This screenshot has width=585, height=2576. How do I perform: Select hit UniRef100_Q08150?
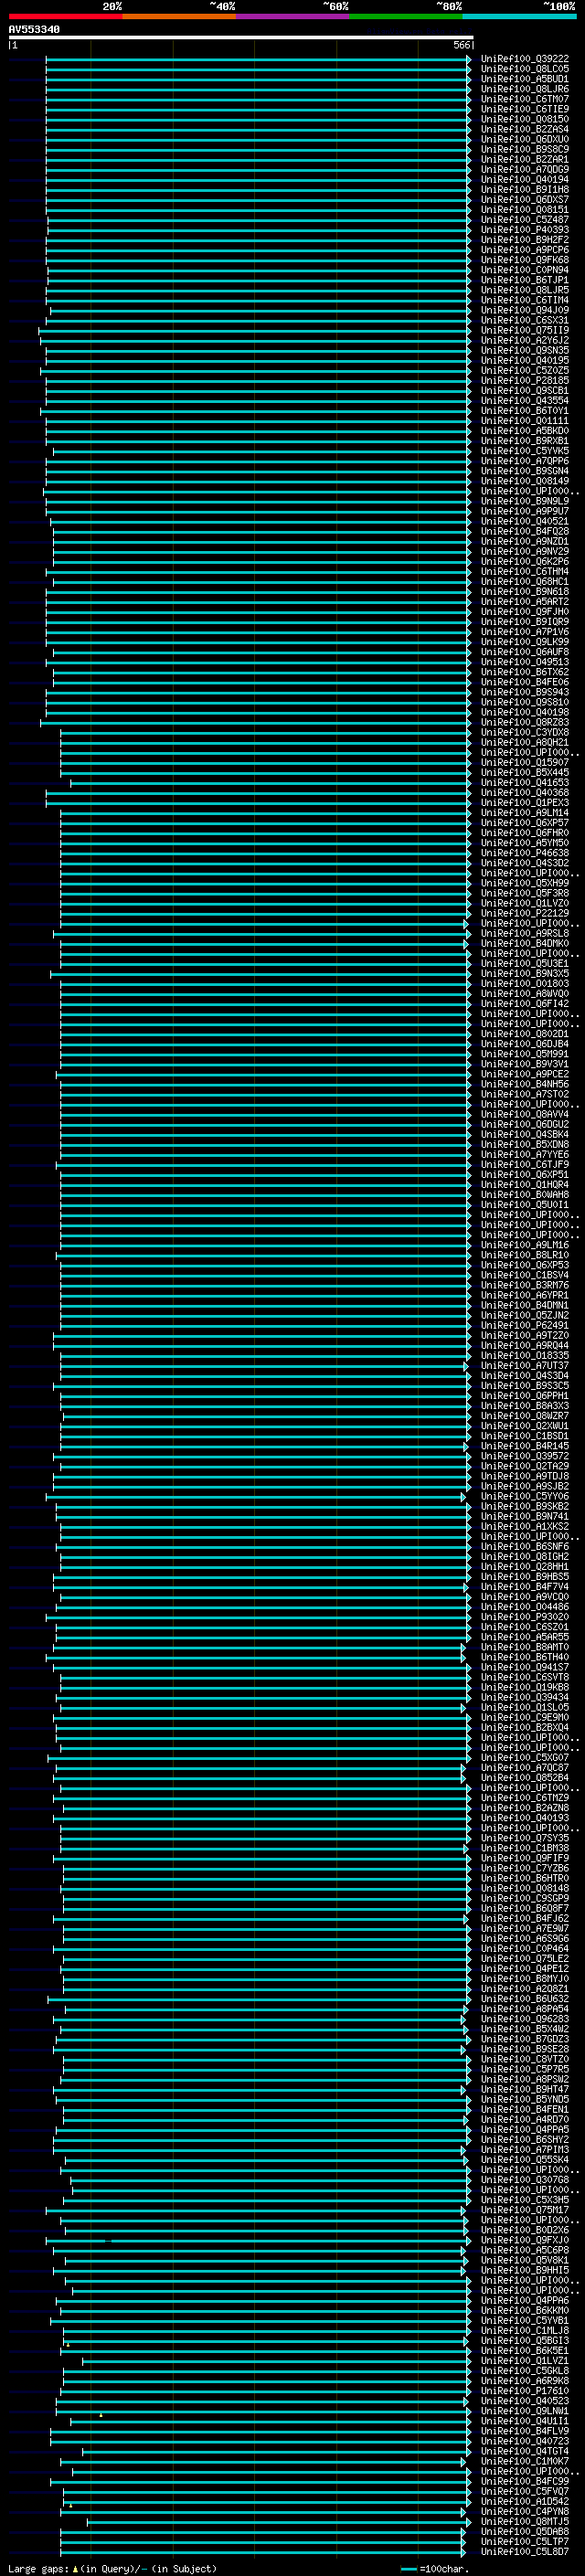(524, 119)
